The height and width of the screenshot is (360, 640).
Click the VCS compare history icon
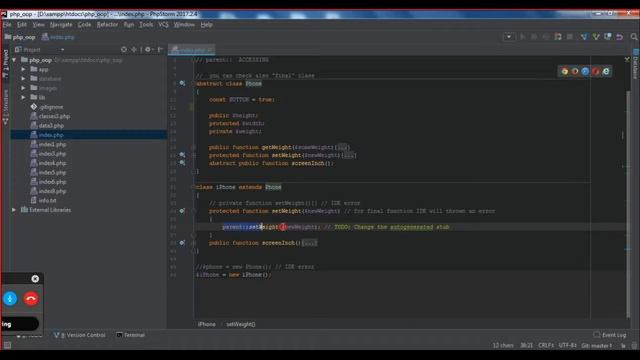(608, 37)
